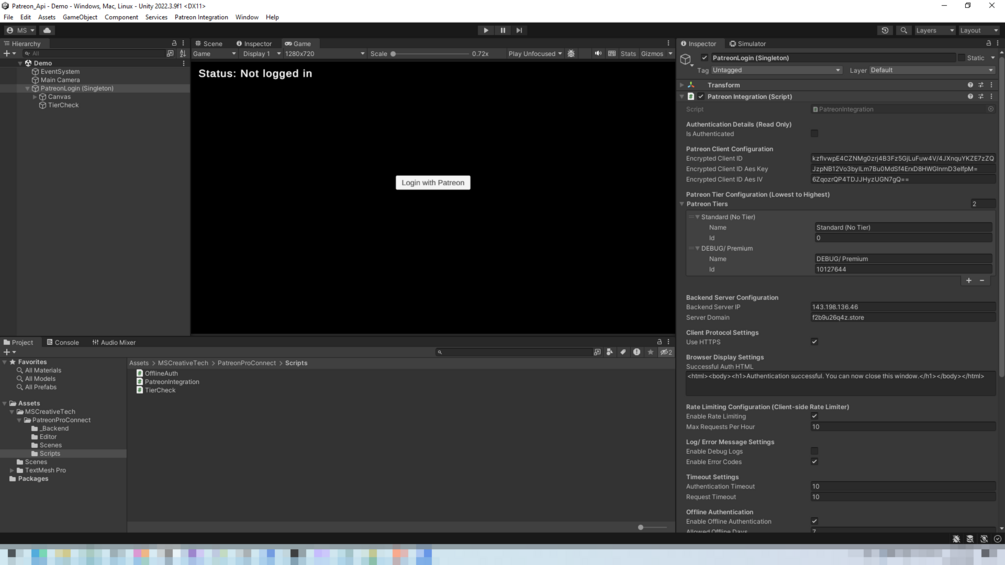Click the Pause button in the top toolbar
This screenshot has width=1005, height=565.
tap(502, 30)
